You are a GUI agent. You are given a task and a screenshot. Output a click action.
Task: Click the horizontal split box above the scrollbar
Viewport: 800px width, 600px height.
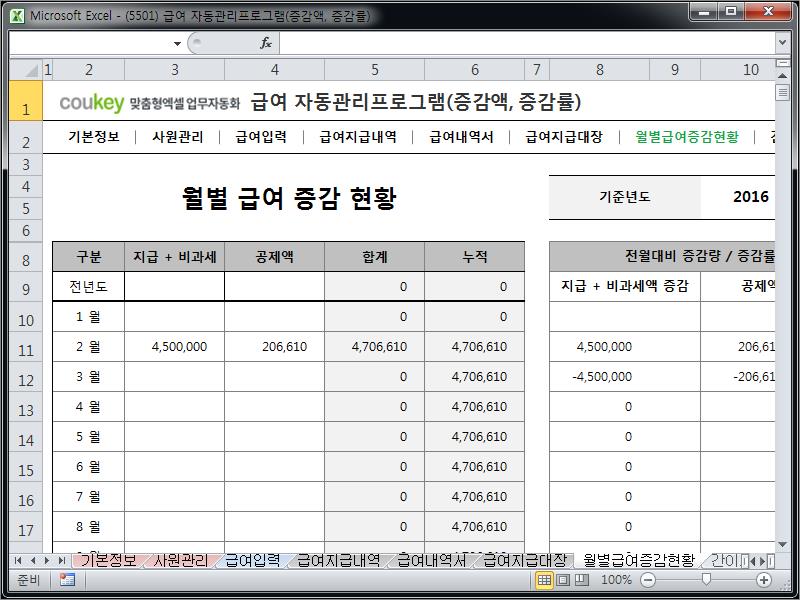[x=782, y=63]
